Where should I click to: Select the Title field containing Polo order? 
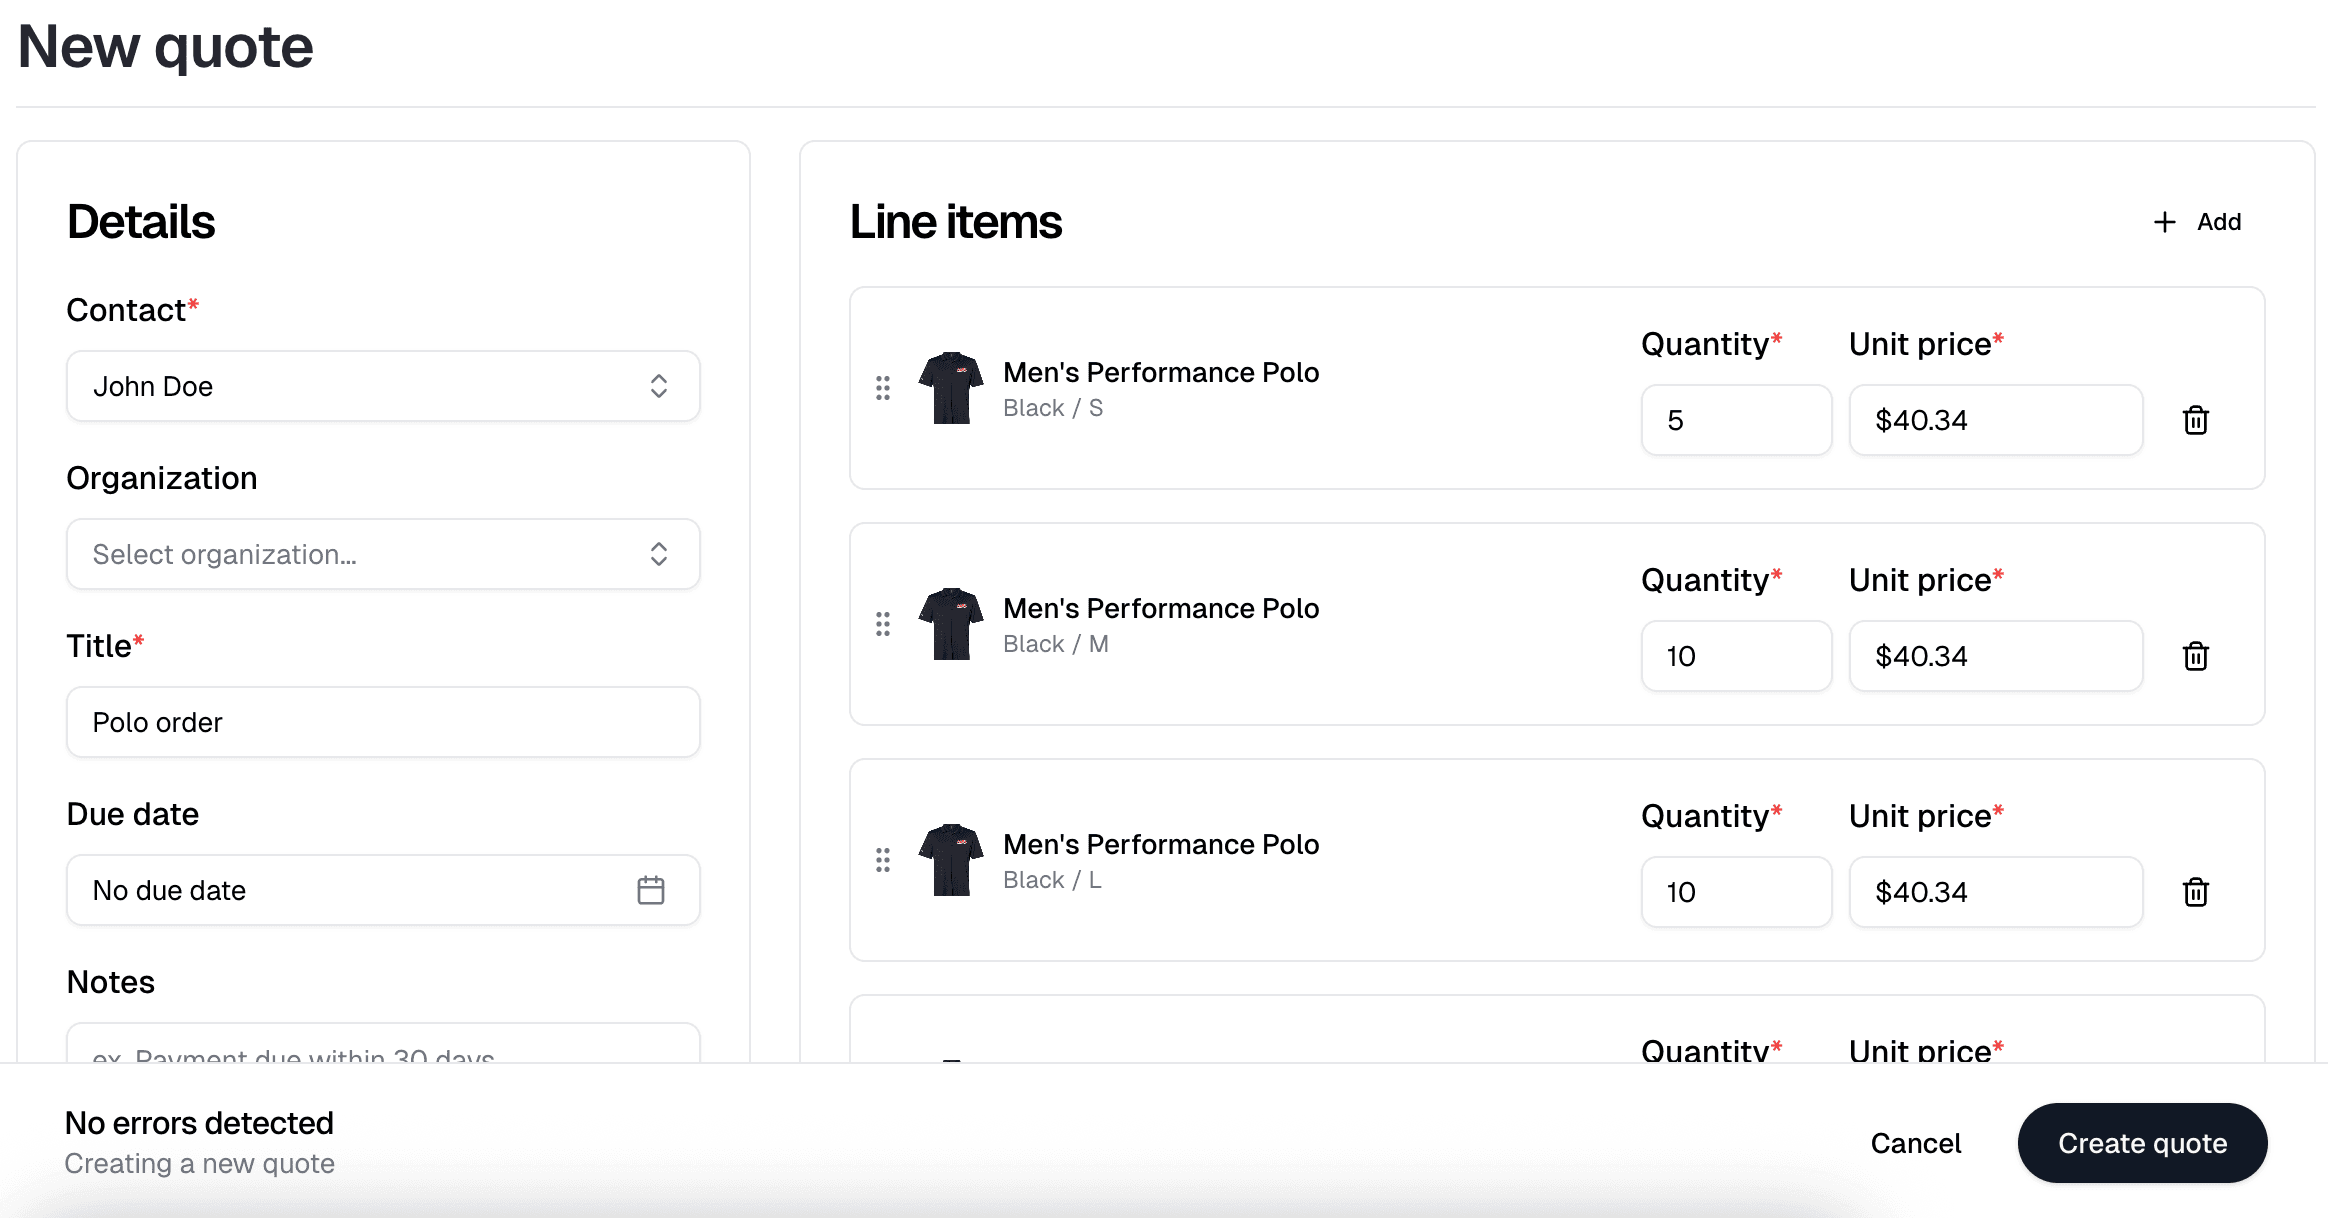tap(383, 722)
